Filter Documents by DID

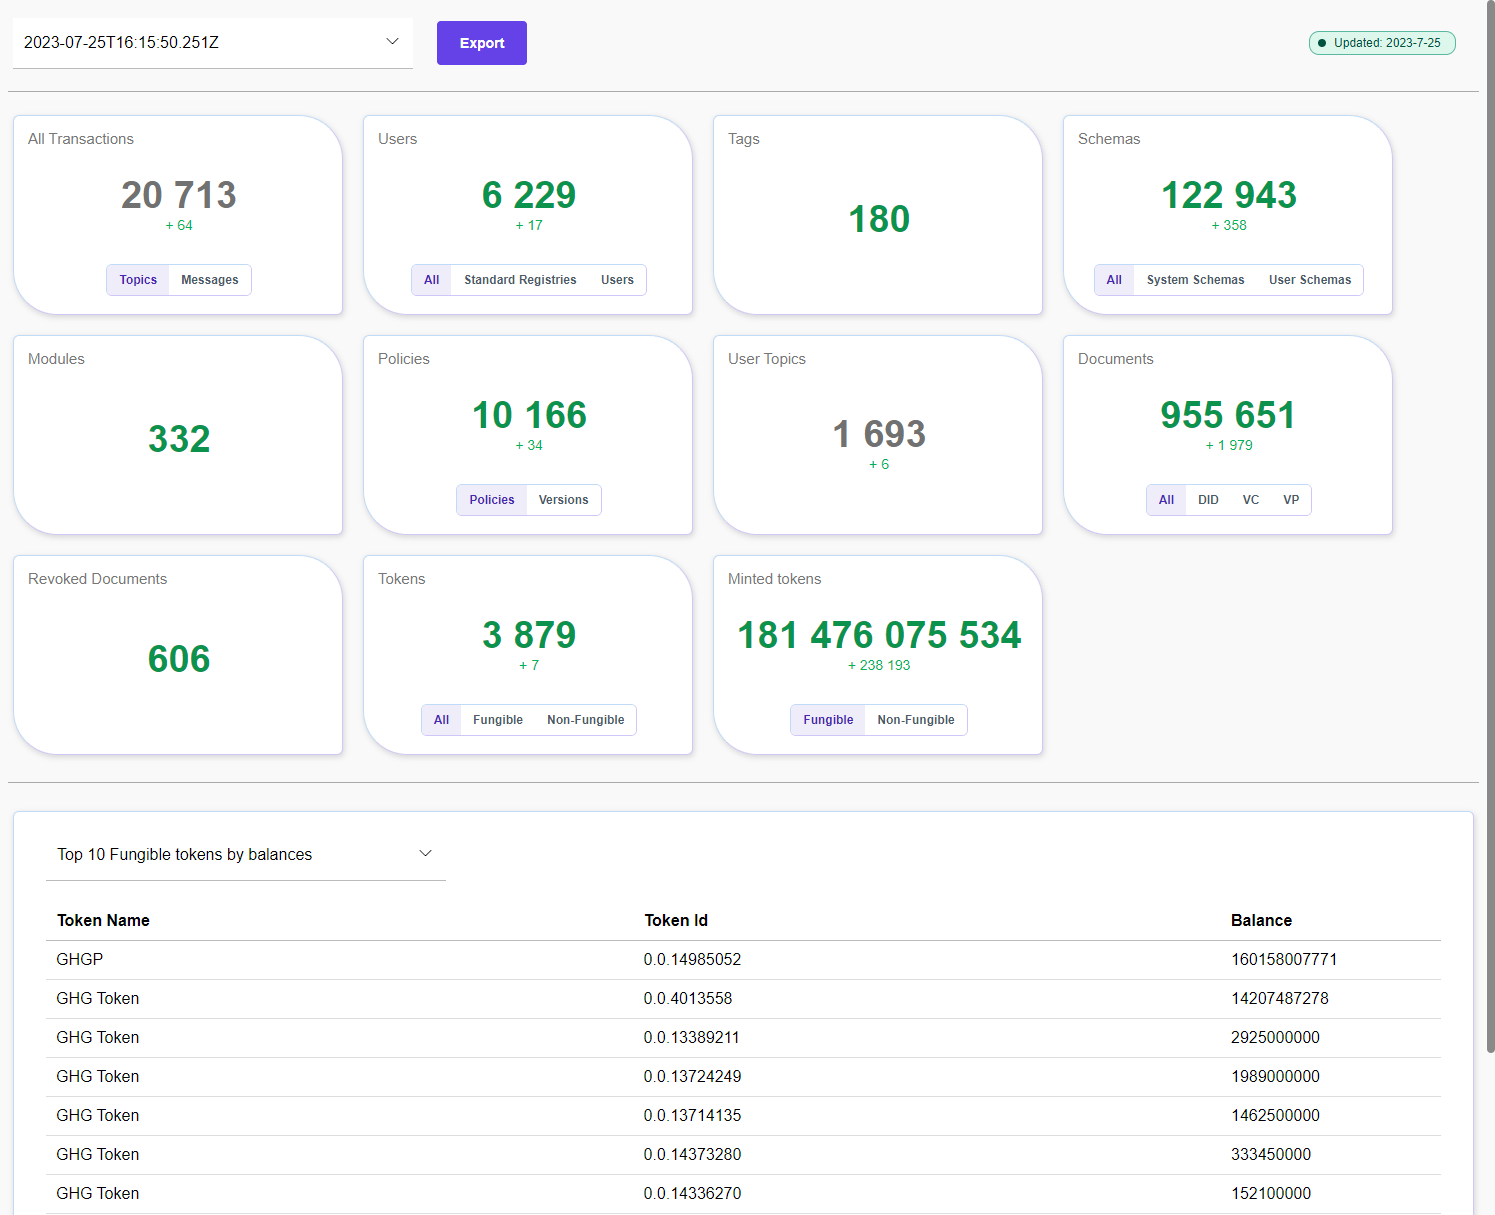[1208, 500]
